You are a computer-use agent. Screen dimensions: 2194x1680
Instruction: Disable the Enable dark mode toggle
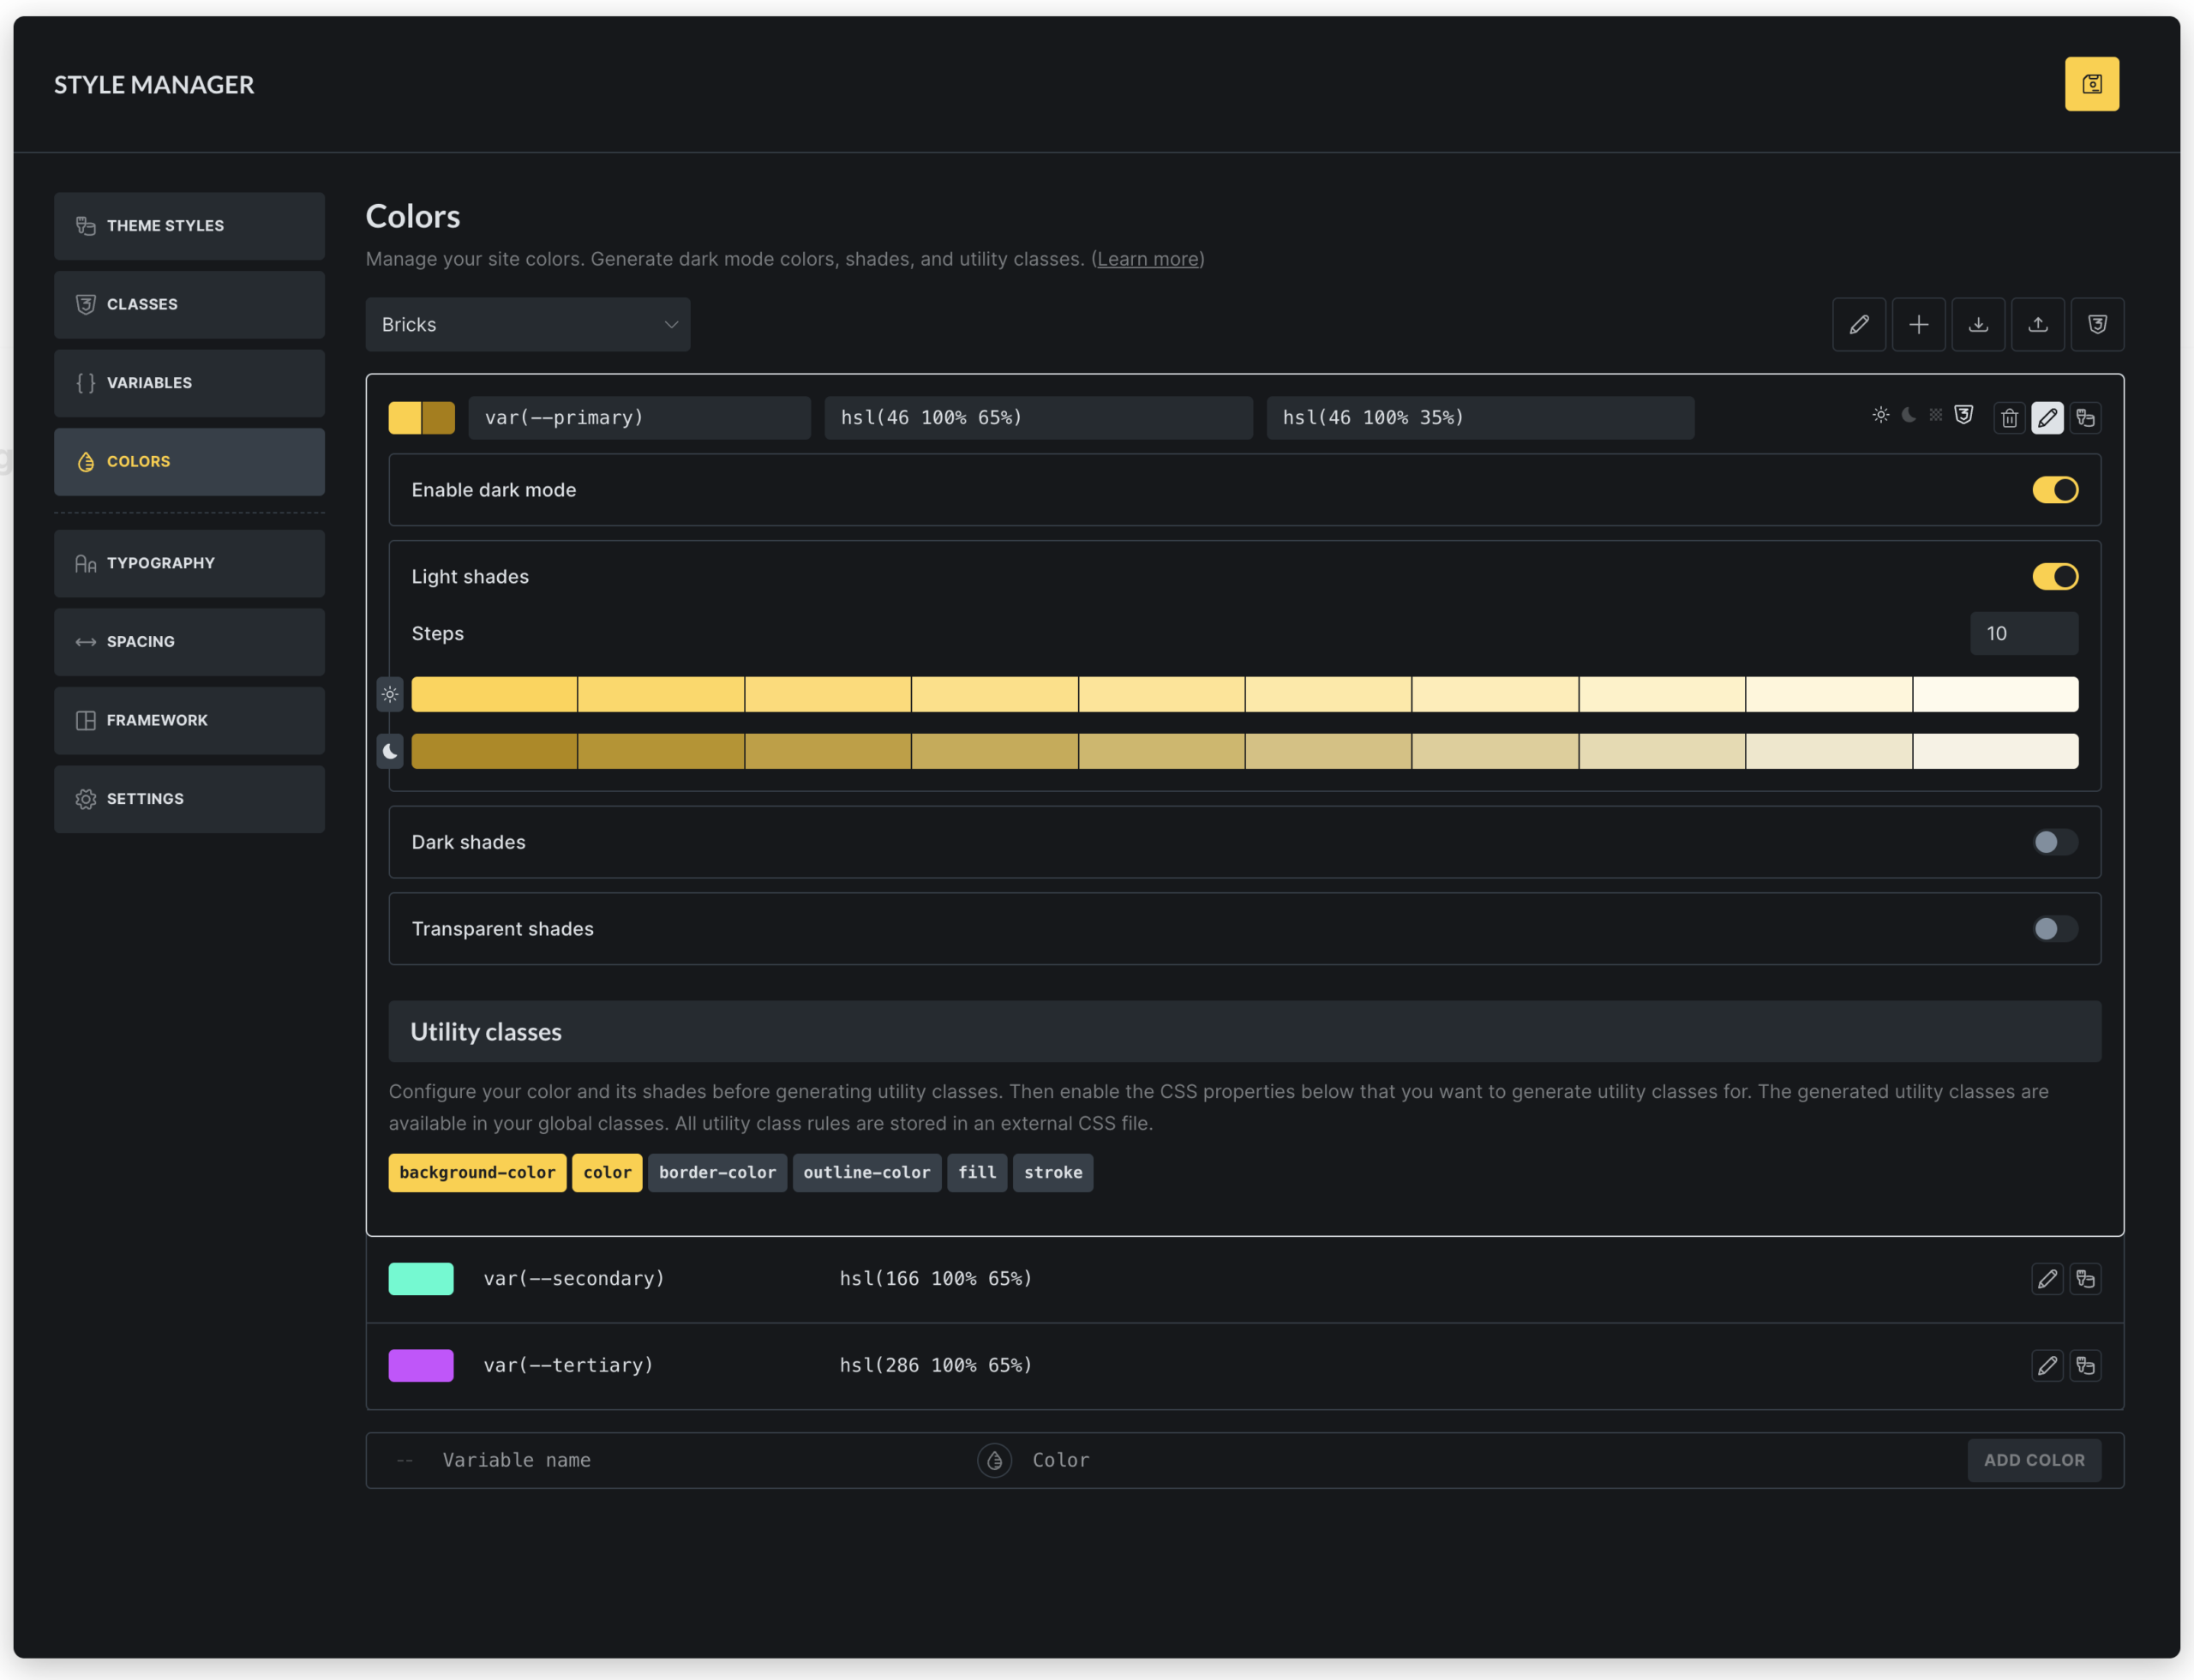tap(2054, 489)
